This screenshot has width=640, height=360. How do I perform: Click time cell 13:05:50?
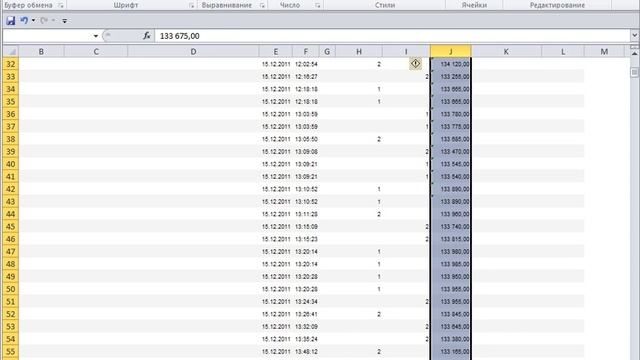click(x=306, y=139)
